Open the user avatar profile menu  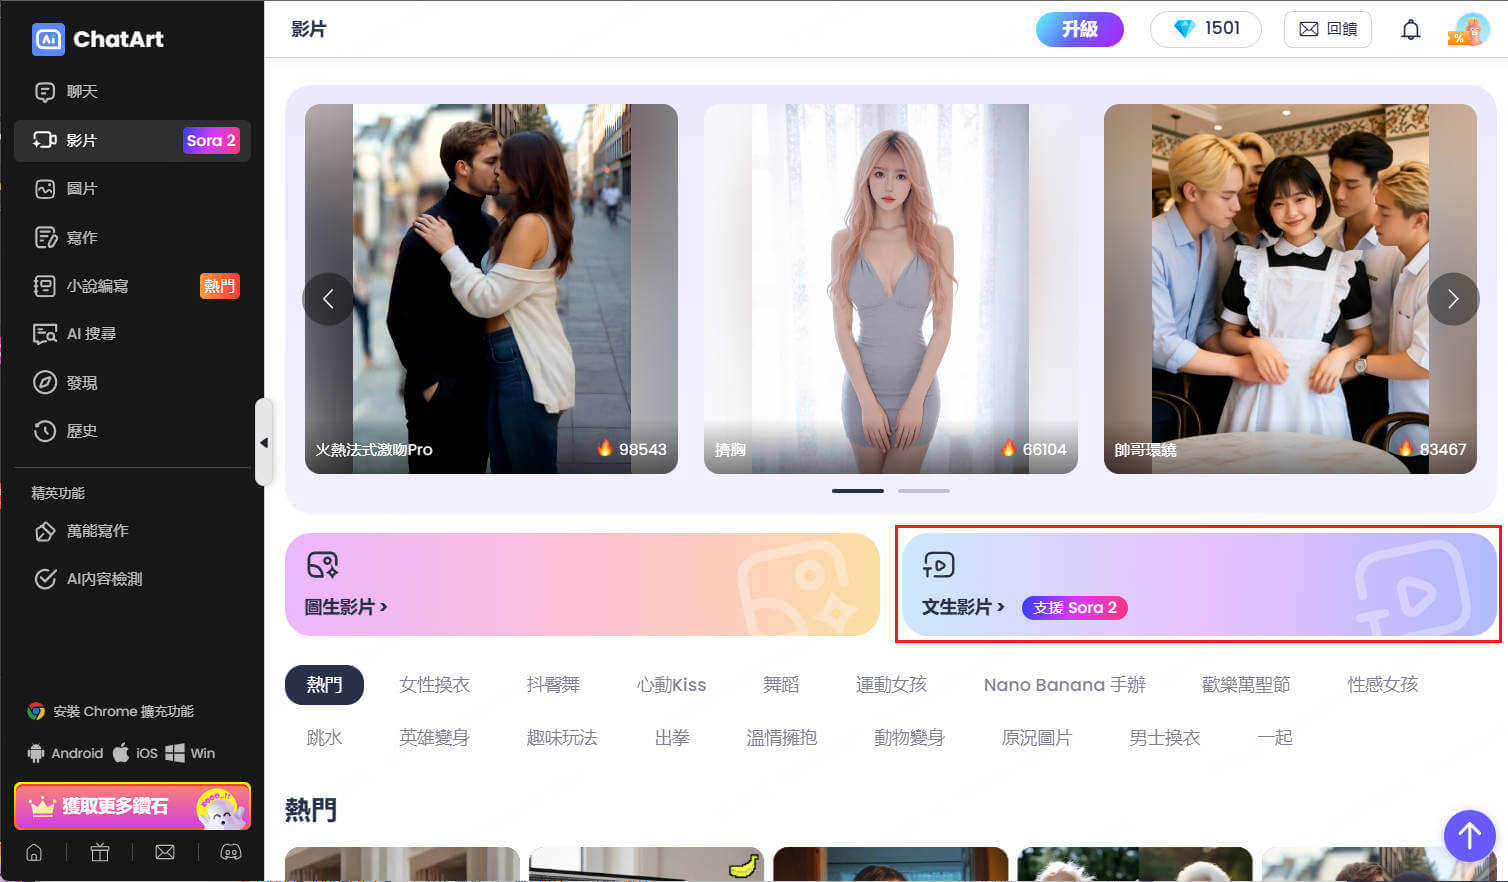point(1470,29)
